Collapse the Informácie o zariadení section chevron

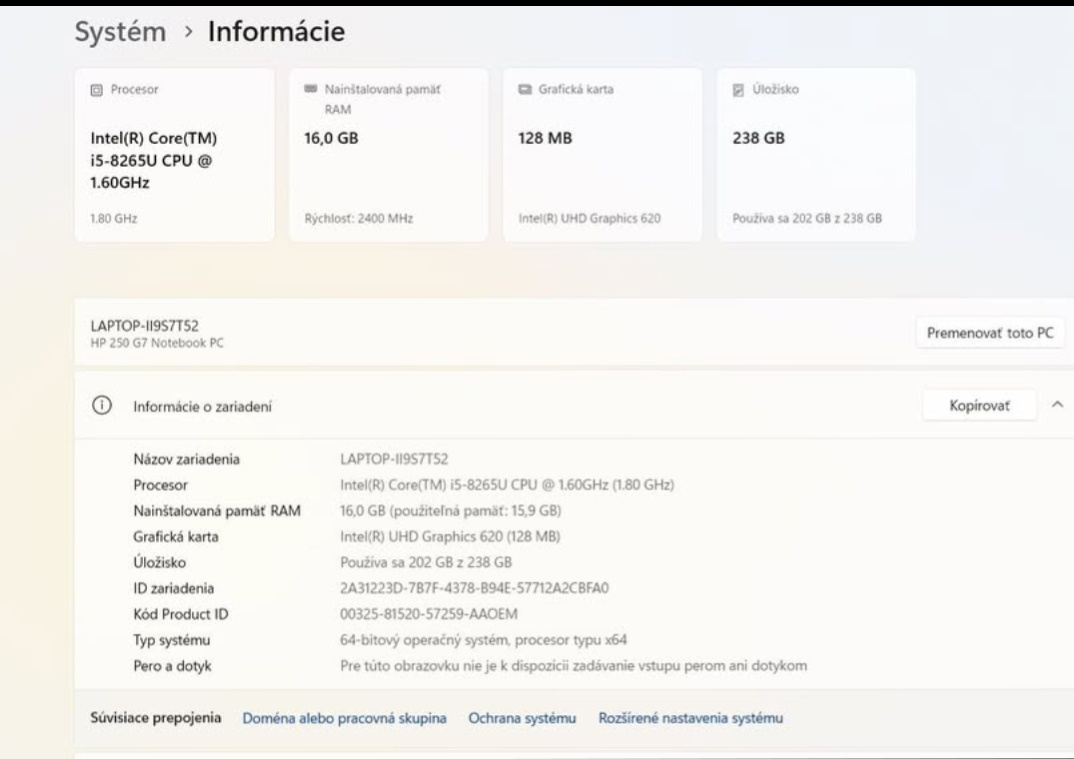tap(1058, 405)
